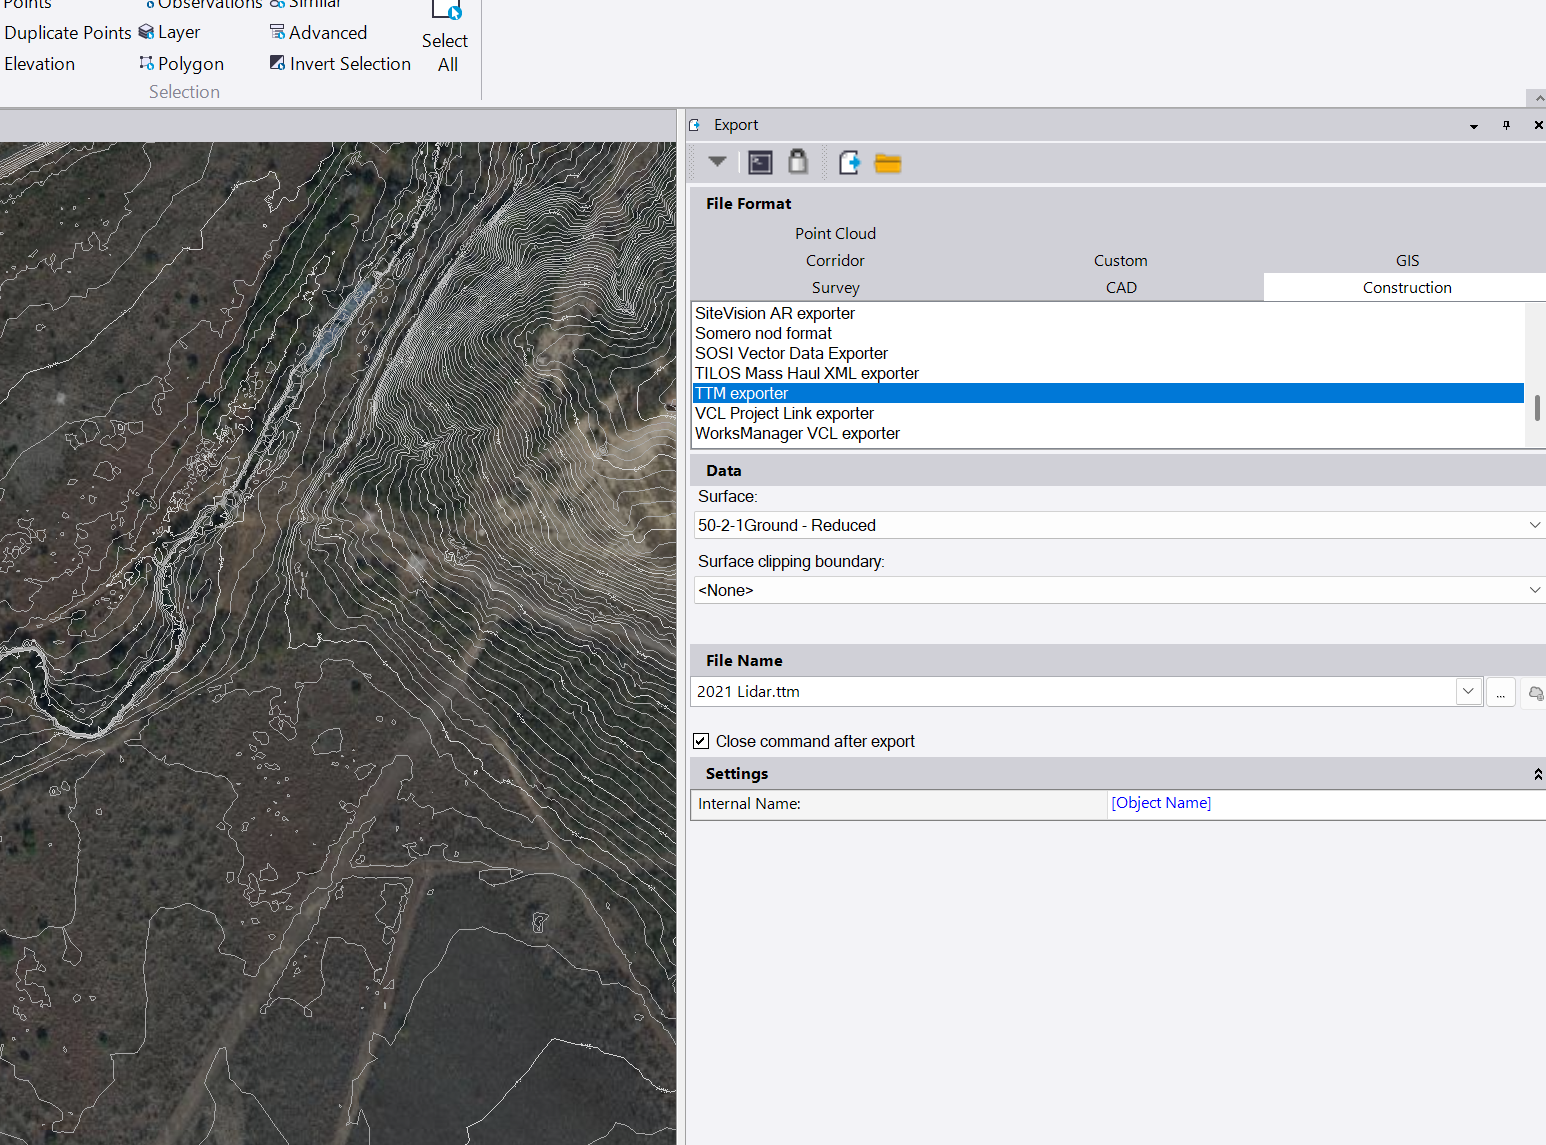This screenshot has height=1145, width=1546.
Task: Click the padlock icon in Export toolbar
Action: [x=798, y=162]
